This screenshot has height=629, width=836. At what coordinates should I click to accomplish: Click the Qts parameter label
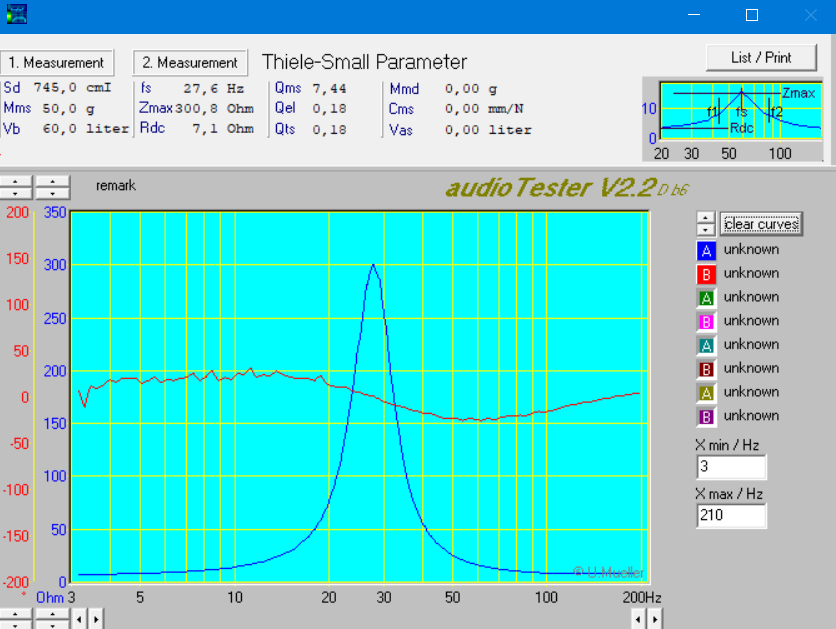pyautogui.click(x=285, y=129)
